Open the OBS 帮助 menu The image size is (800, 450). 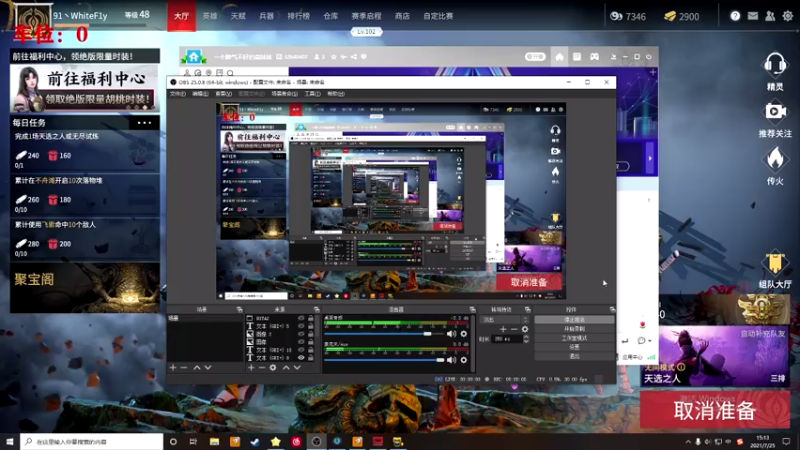point(335,94)
